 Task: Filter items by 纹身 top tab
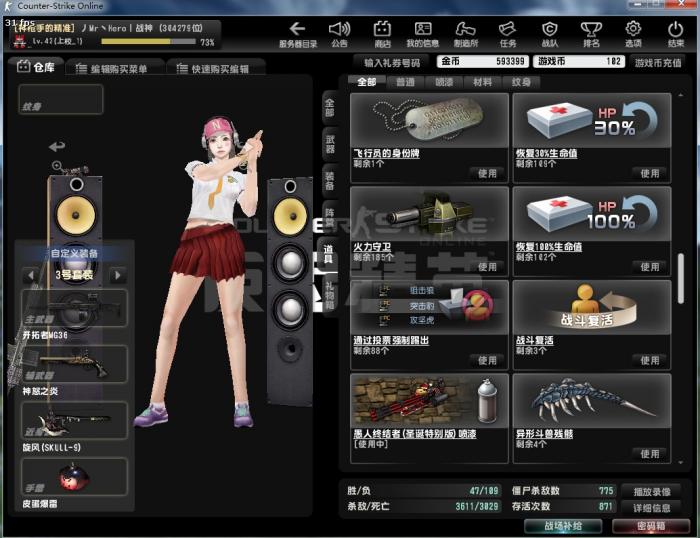521,82
